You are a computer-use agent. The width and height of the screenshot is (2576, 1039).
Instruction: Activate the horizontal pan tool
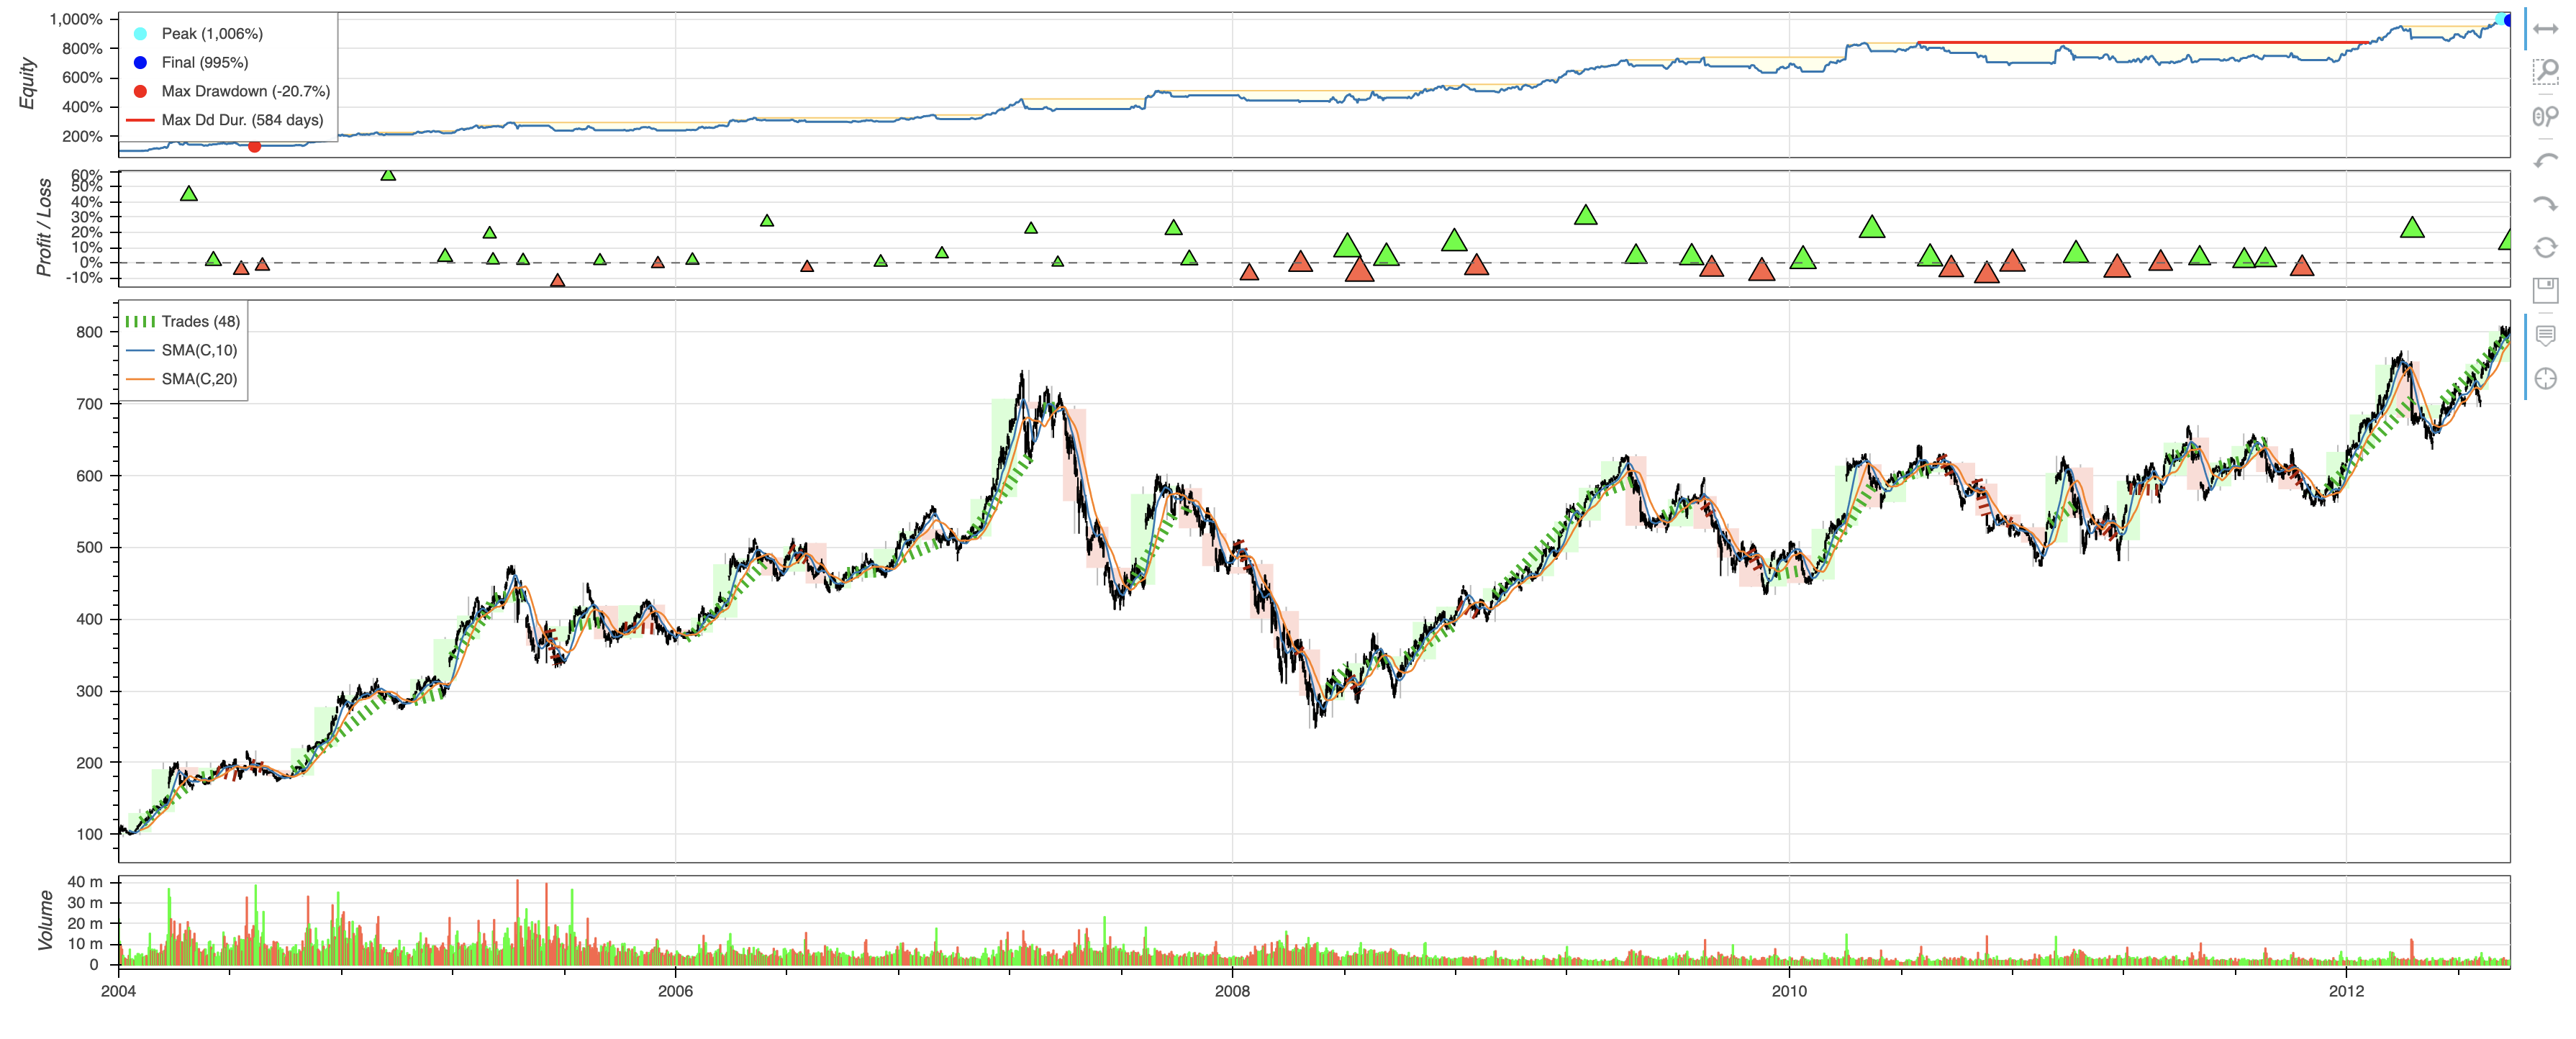tap(2545, 29)
